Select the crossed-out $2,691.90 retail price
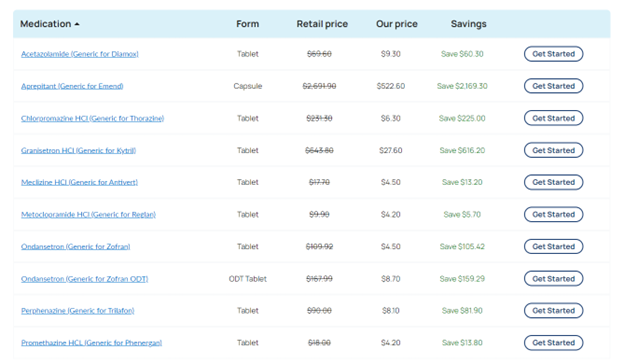The height and width of the screenshot is (364, 624). point(319,86)
